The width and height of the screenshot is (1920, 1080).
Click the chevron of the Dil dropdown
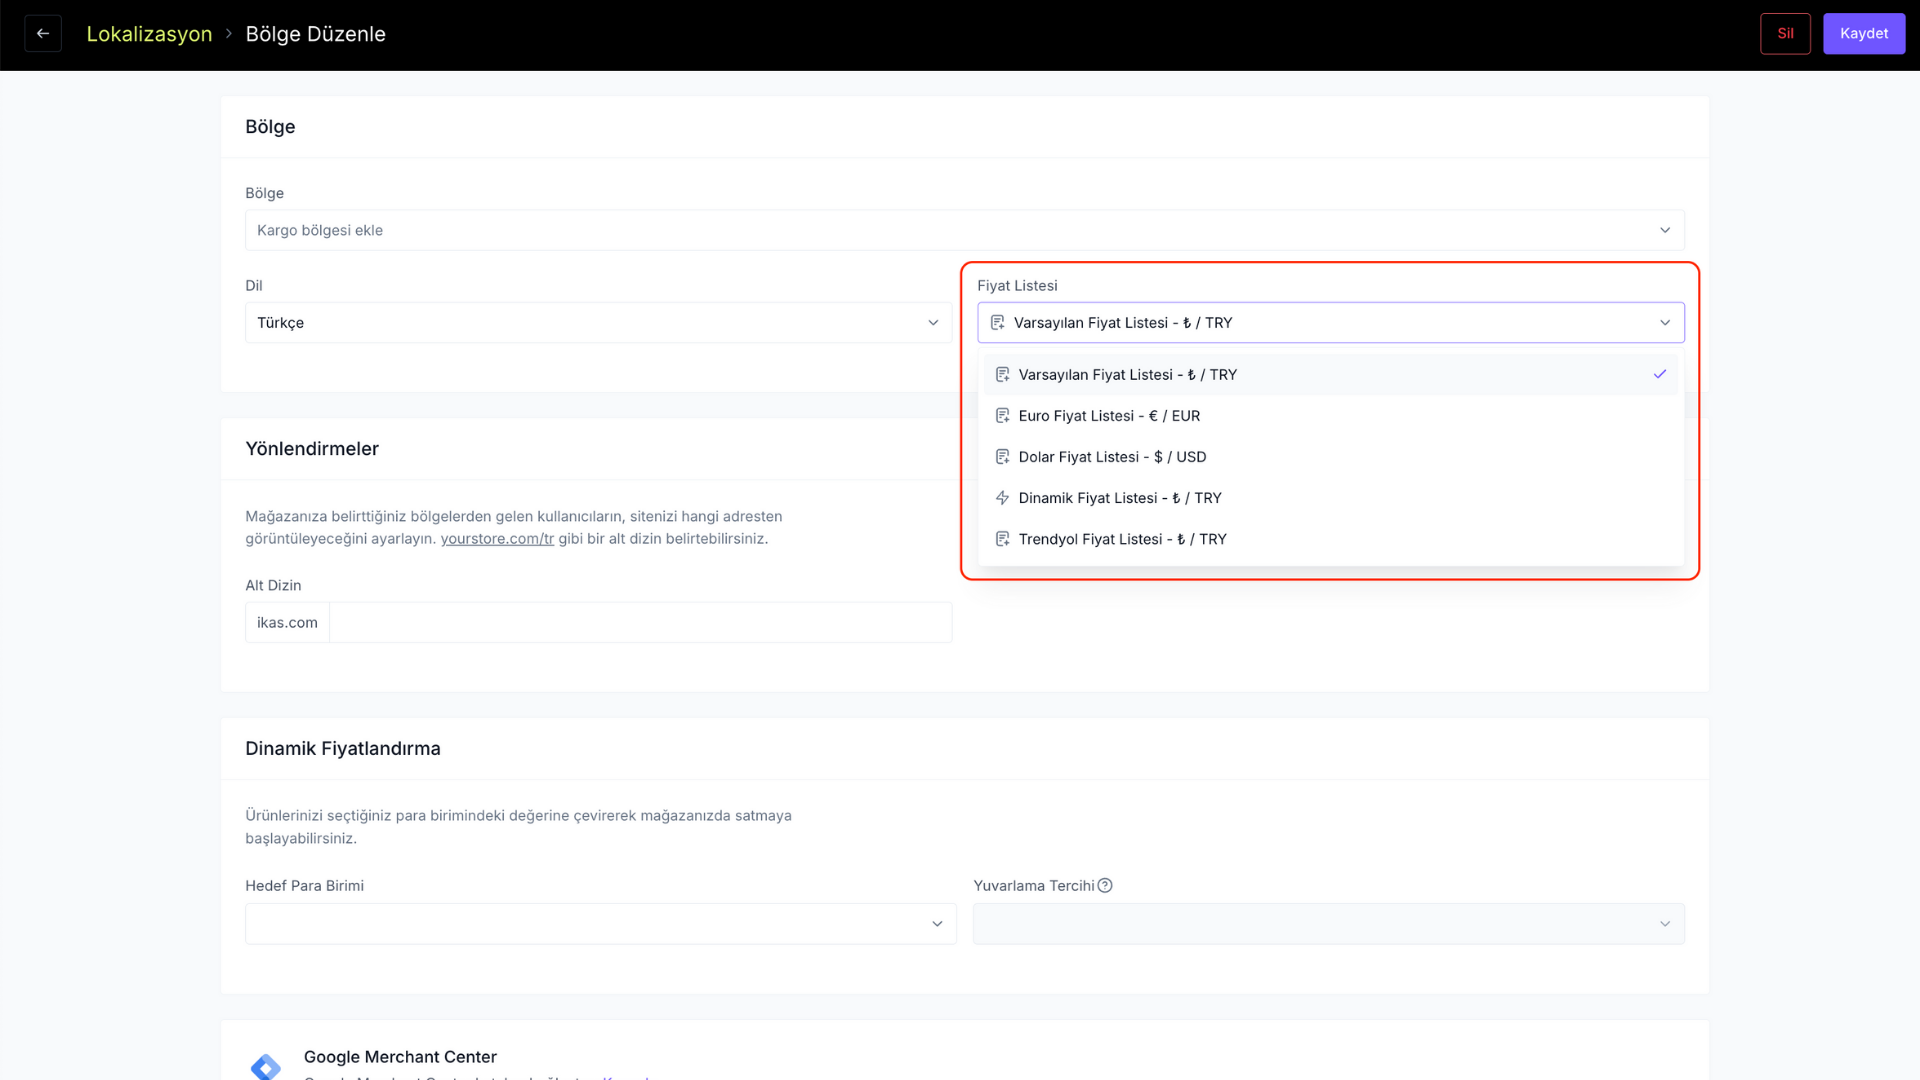point(933,322)
